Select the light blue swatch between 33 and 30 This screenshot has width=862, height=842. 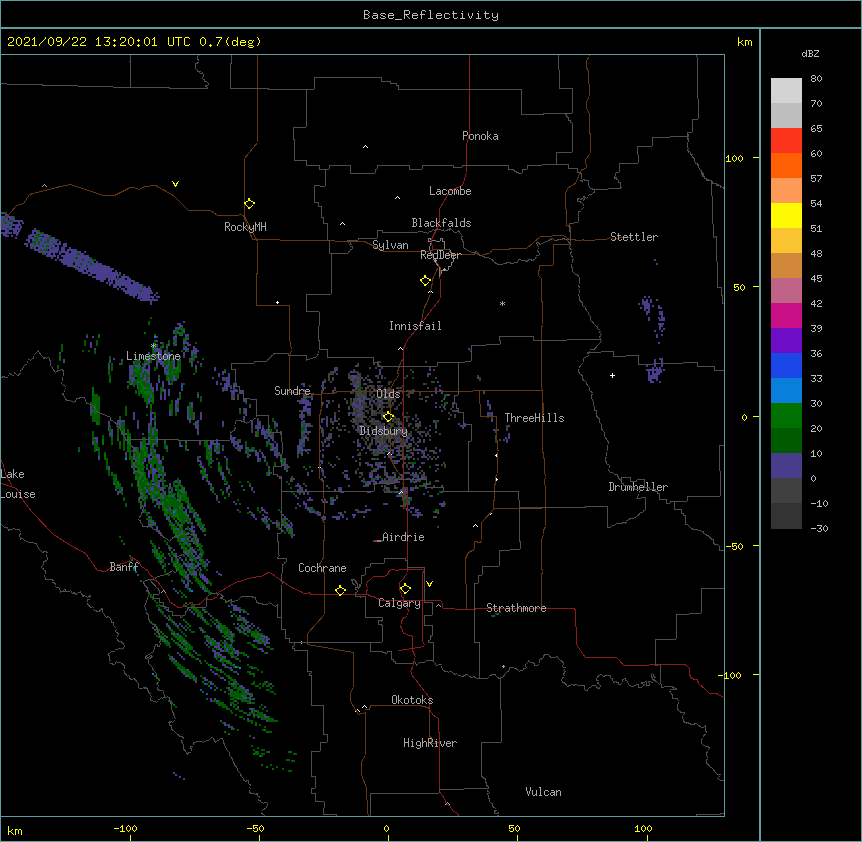pos(786,391)
